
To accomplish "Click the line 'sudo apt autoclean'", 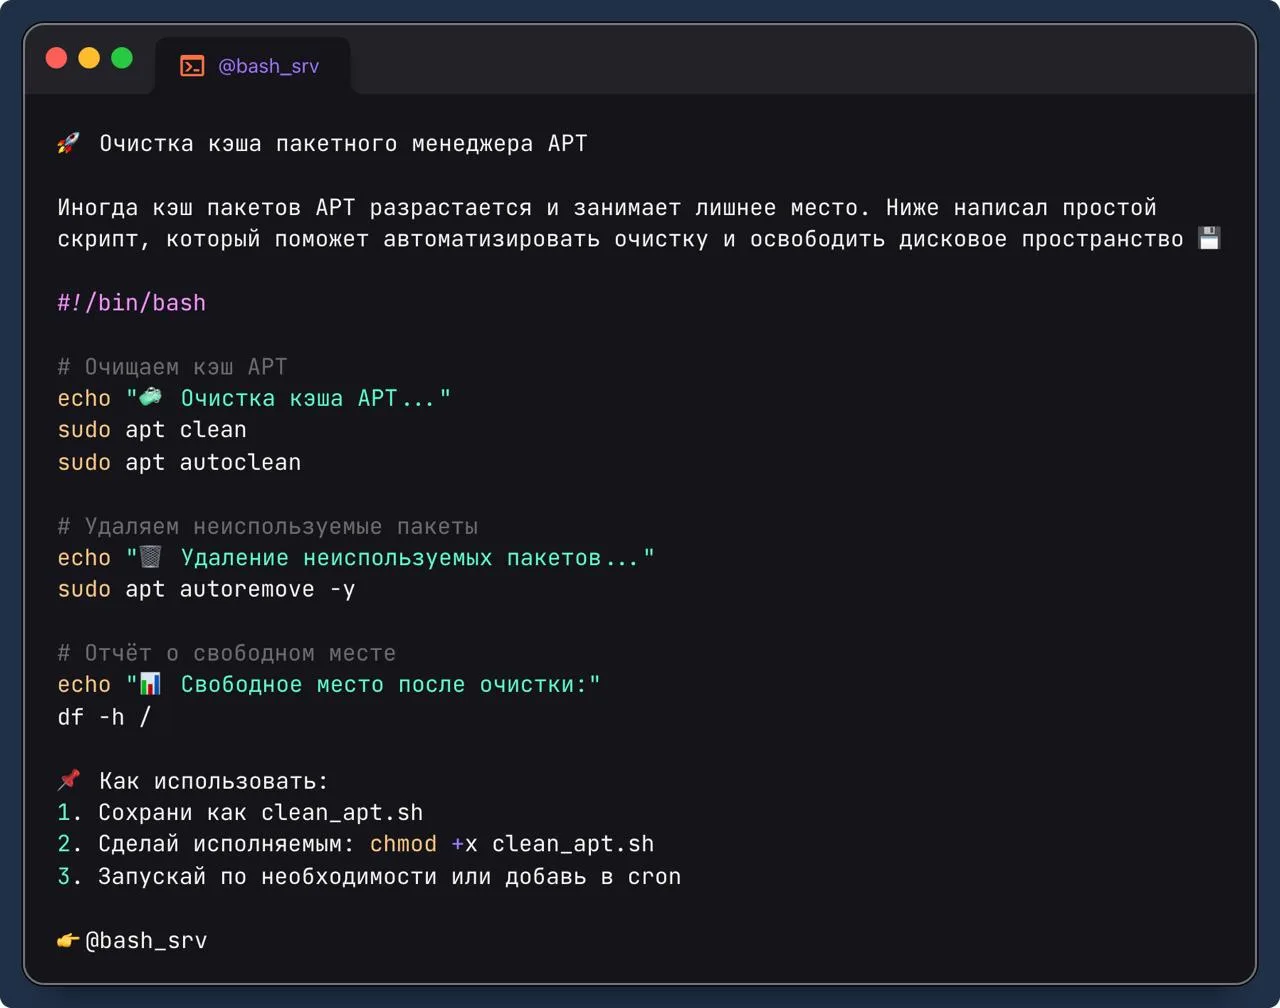I will tap(179, 462).
